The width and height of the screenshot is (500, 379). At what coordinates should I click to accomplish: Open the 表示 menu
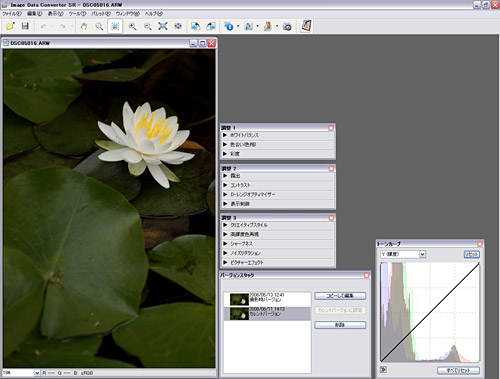(x=55, y=14)
